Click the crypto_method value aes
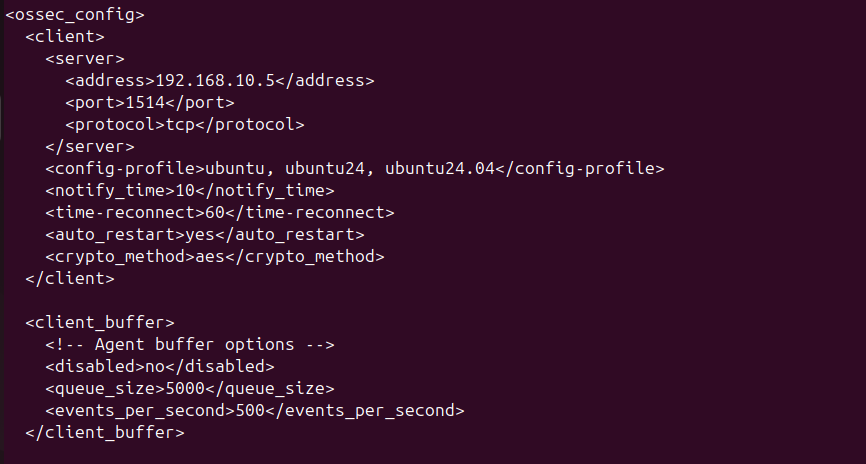Screen dimensions: 866x464 [210, 256]
